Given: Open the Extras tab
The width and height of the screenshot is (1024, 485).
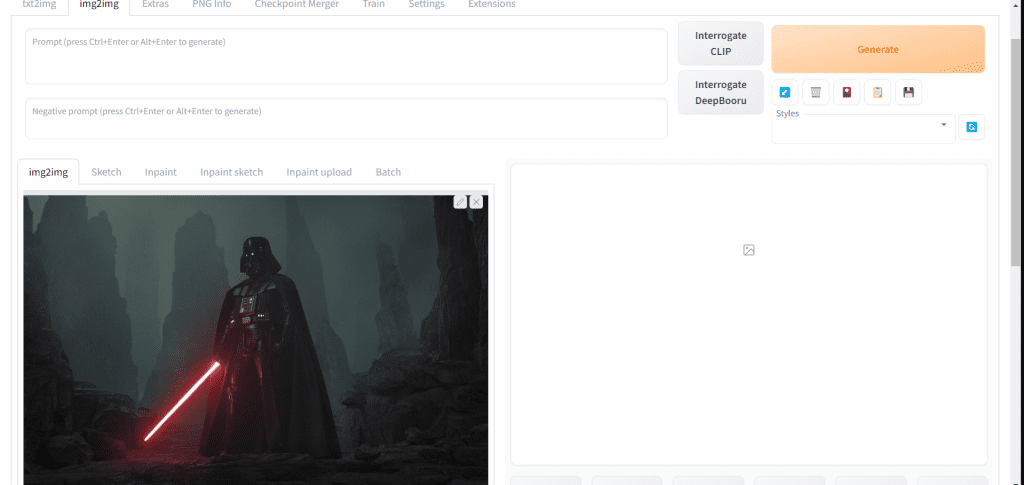Looking at the screenshot, I should [155, 5].
